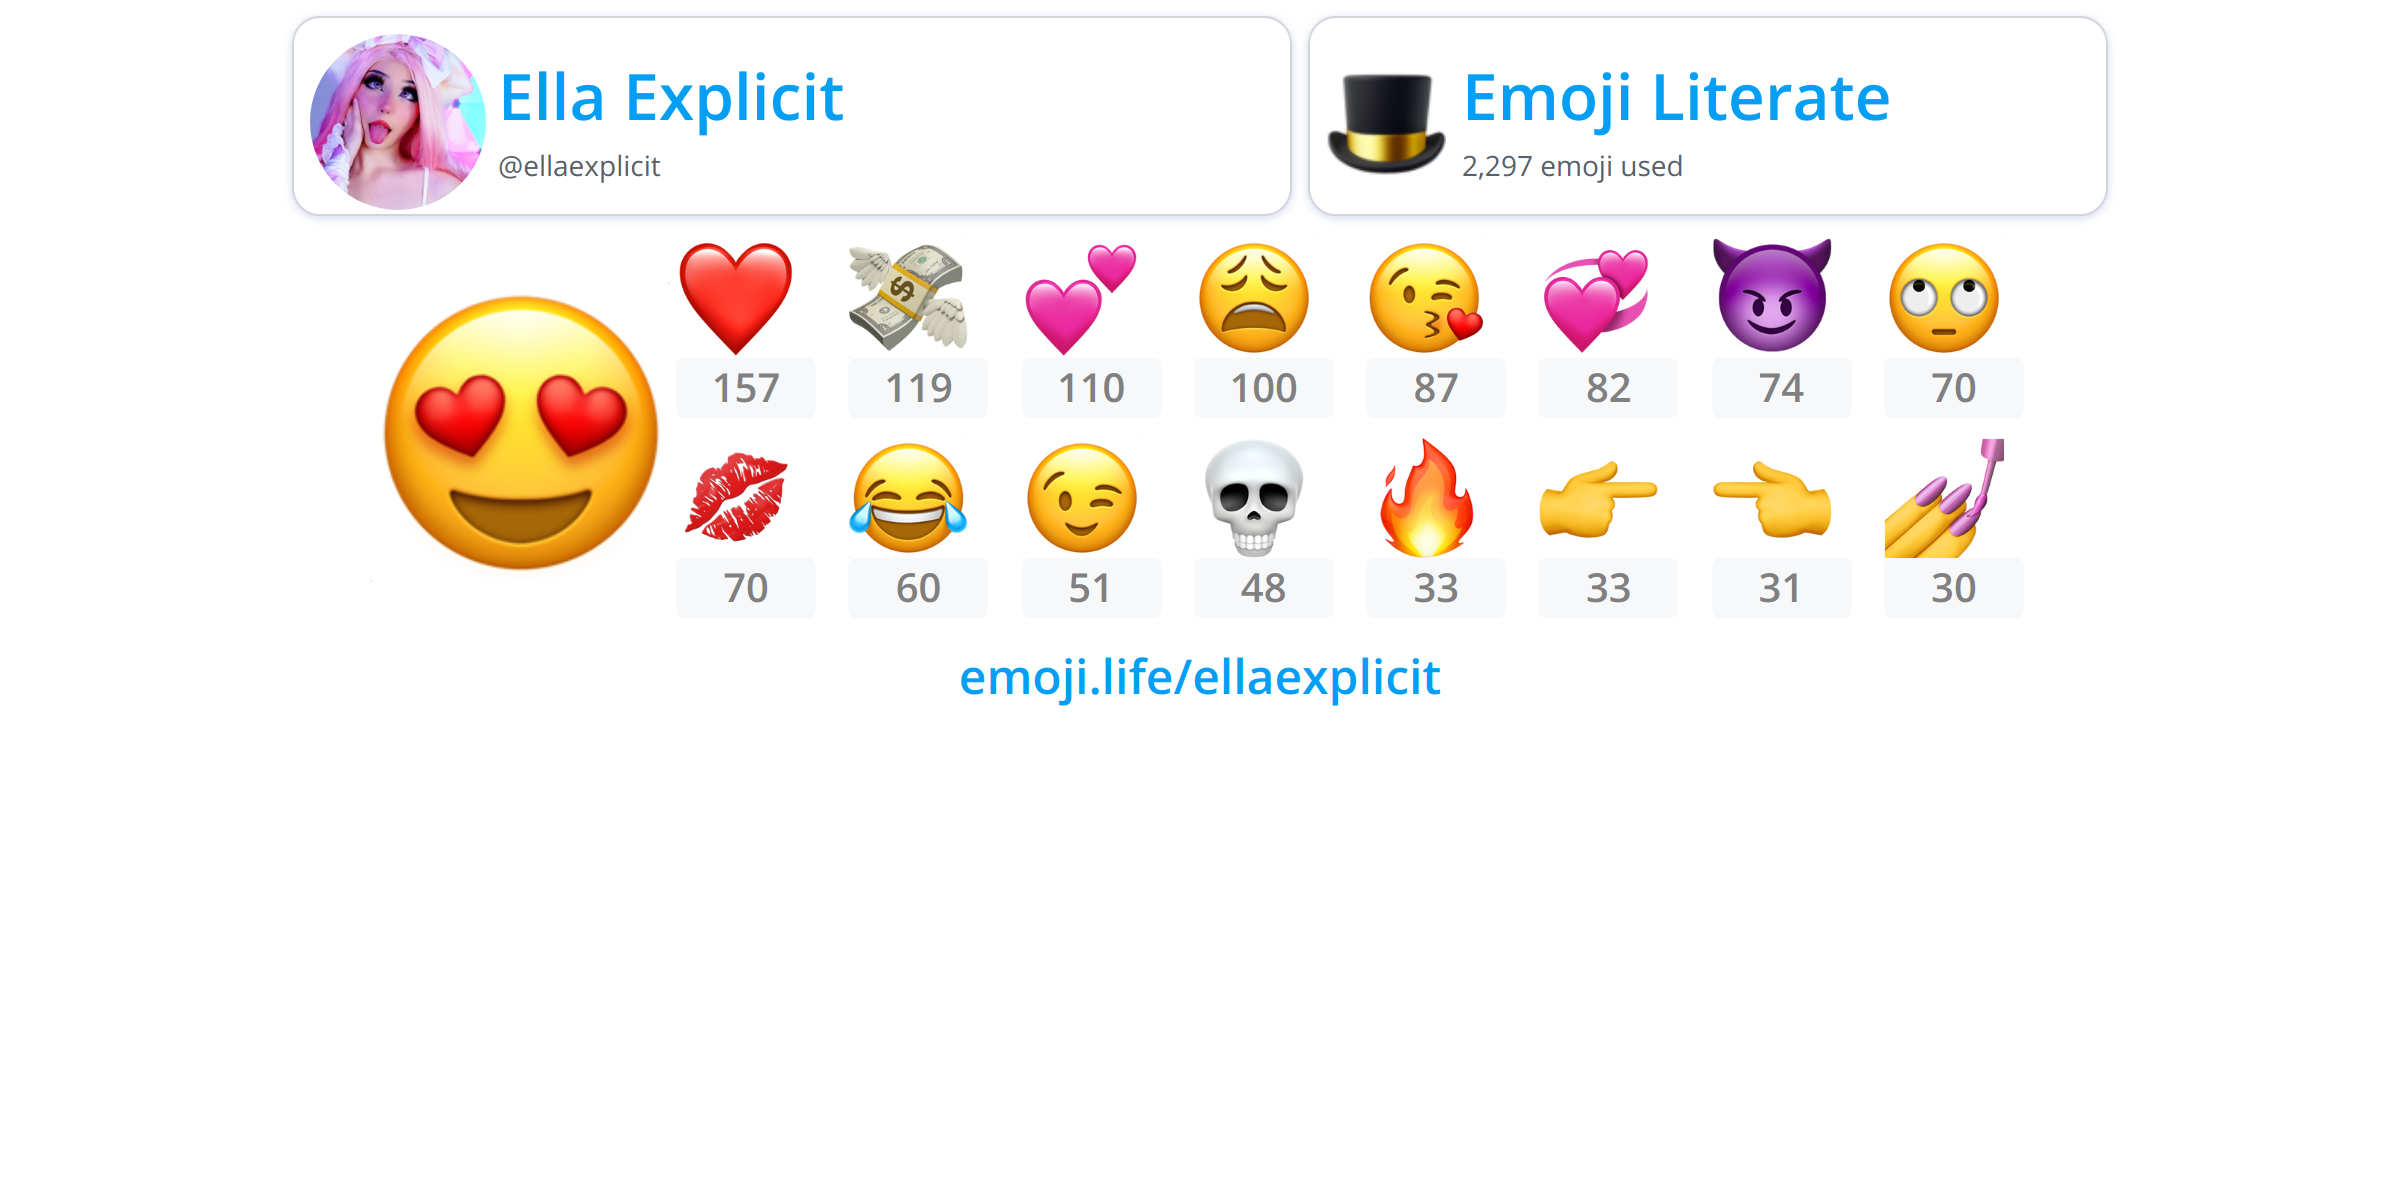
Task: Open the emoji.life/ellaexplicit link
Action: point(1200,678)
